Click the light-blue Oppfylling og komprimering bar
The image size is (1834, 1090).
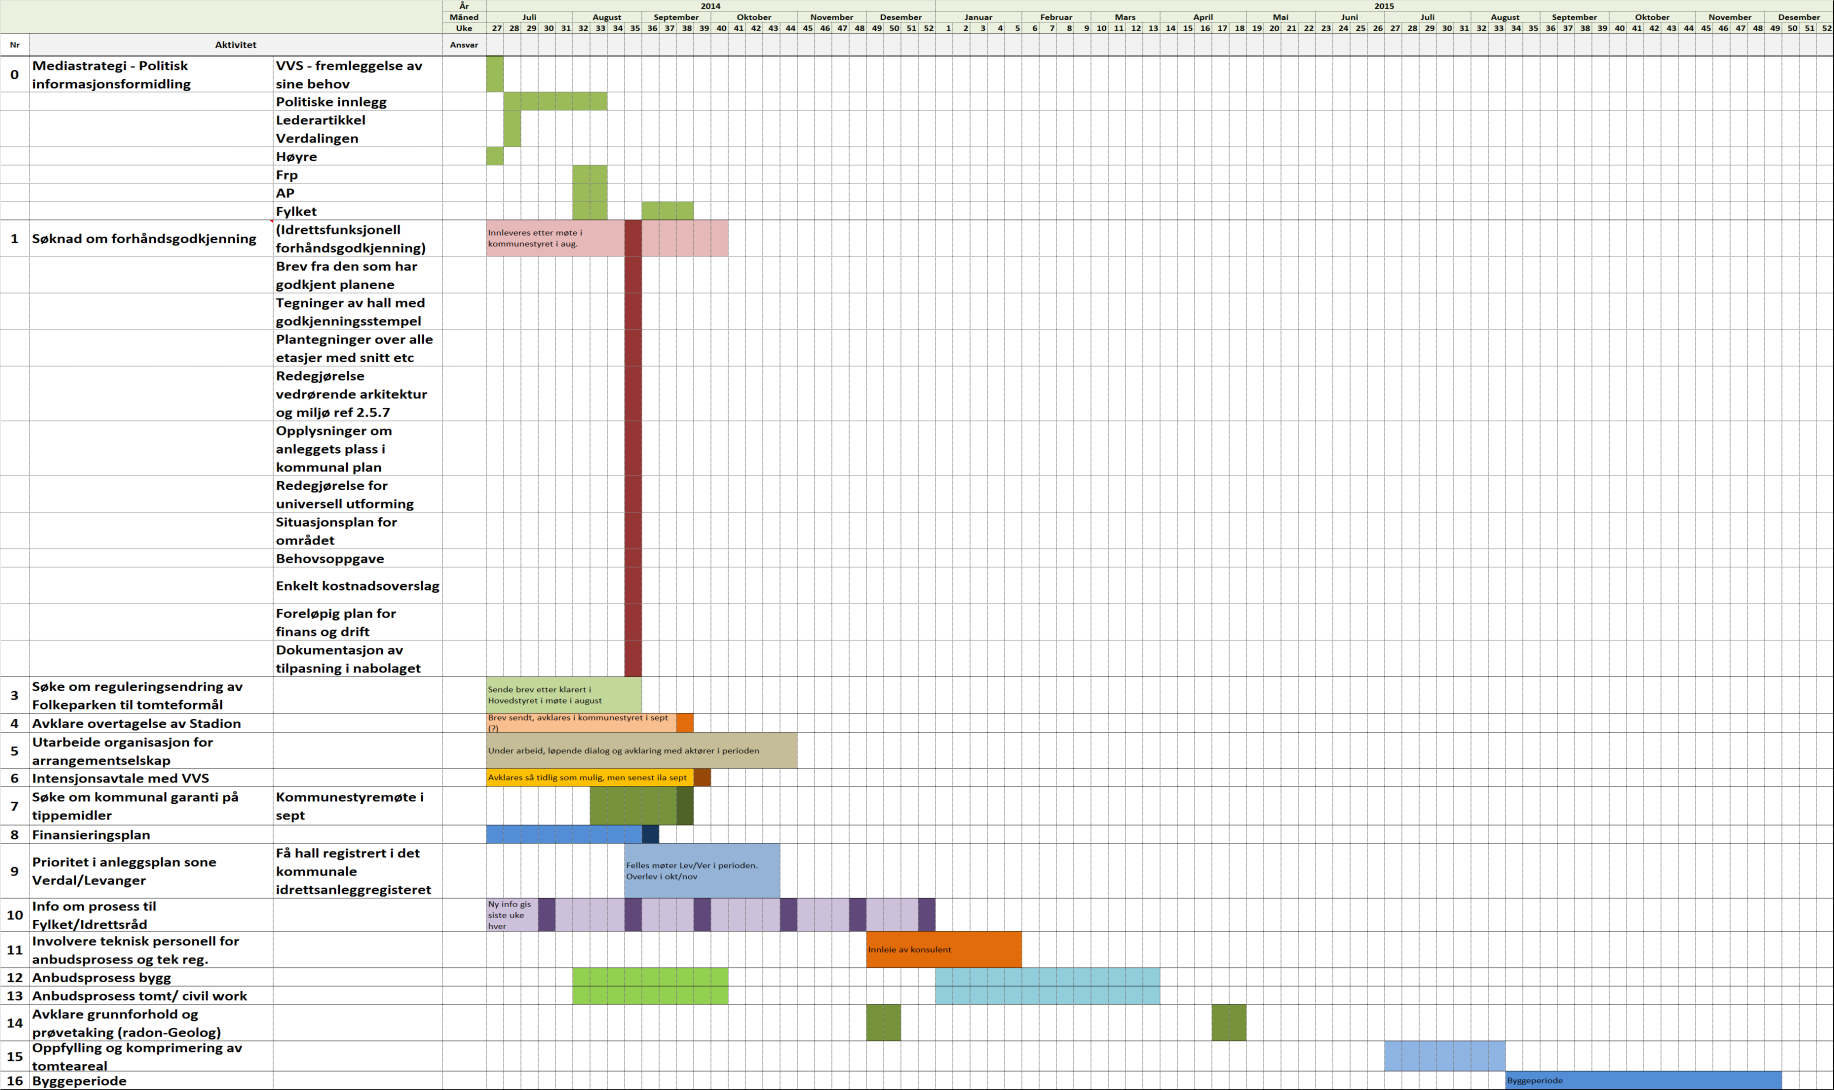click(1445, 1056)
